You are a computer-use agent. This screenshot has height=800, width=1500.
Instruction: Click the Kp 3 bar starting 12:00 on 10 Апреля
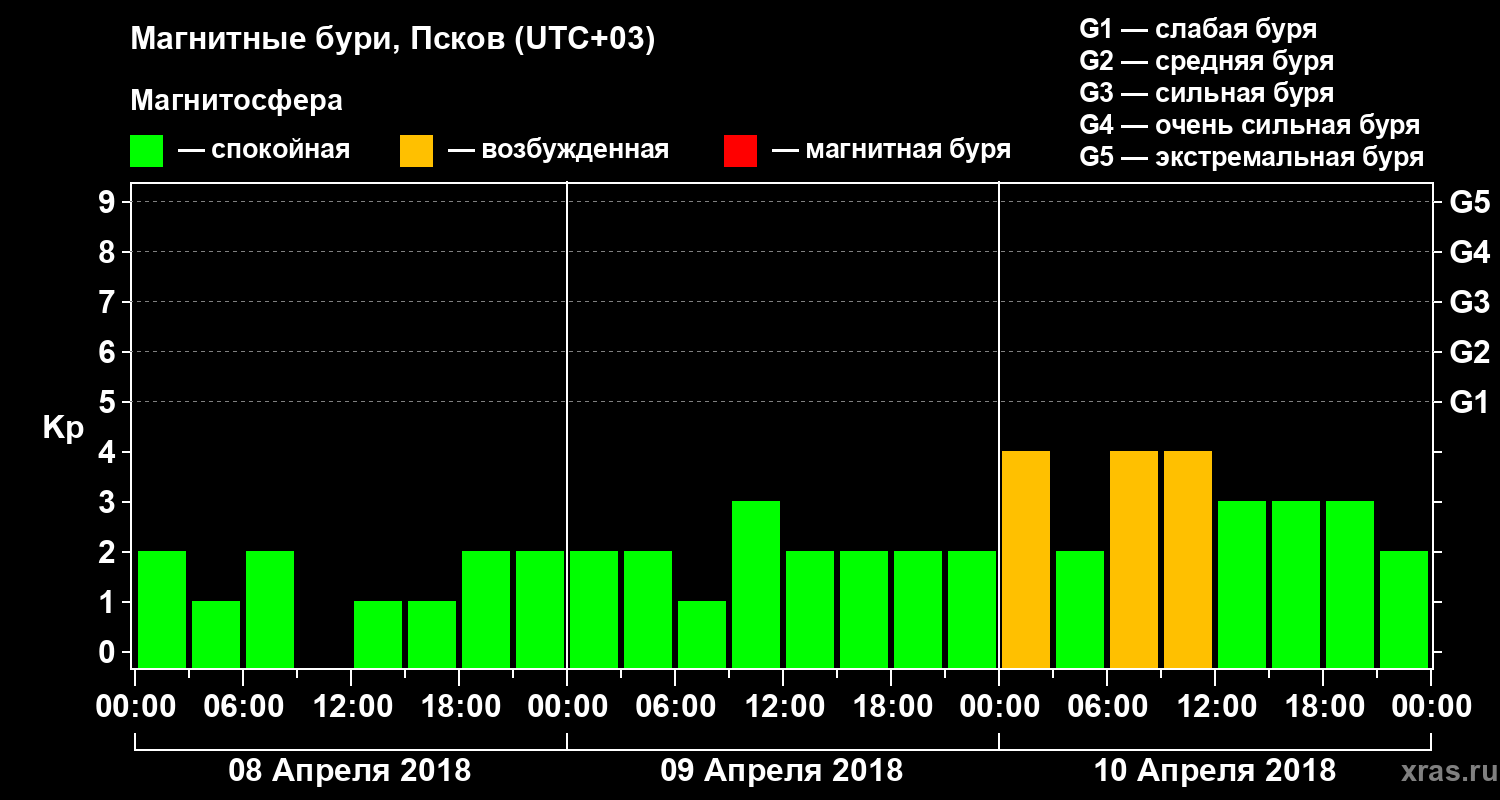[1242, 584]
